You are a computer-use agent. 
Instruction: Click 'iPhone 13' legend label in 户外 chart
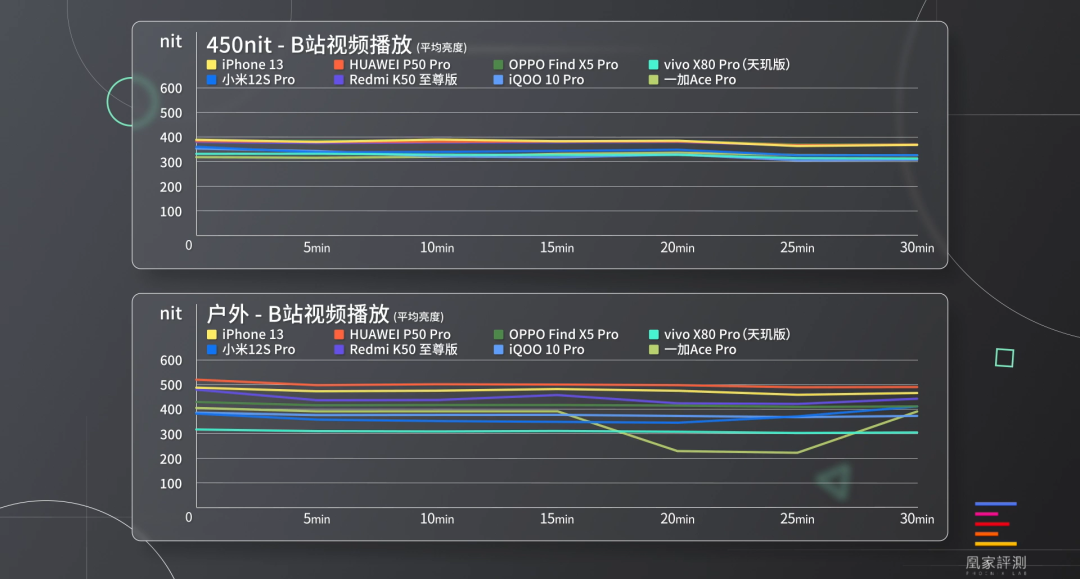click(x=252, y=335)
